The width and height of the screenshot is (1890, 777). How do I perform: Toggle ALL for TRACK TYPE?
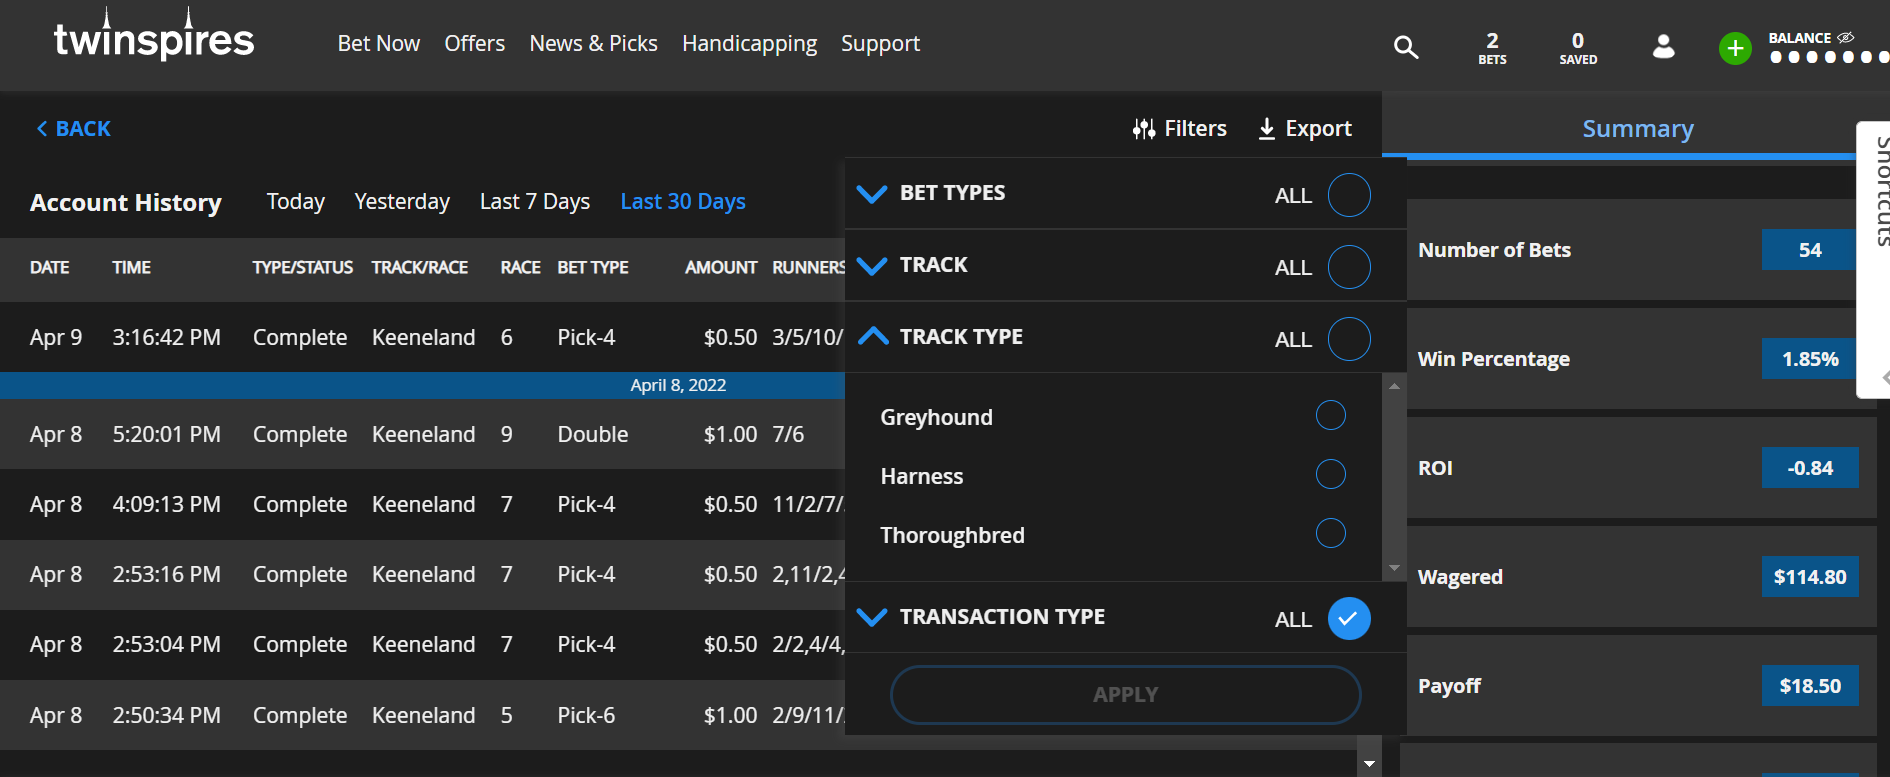[1349, 339]
